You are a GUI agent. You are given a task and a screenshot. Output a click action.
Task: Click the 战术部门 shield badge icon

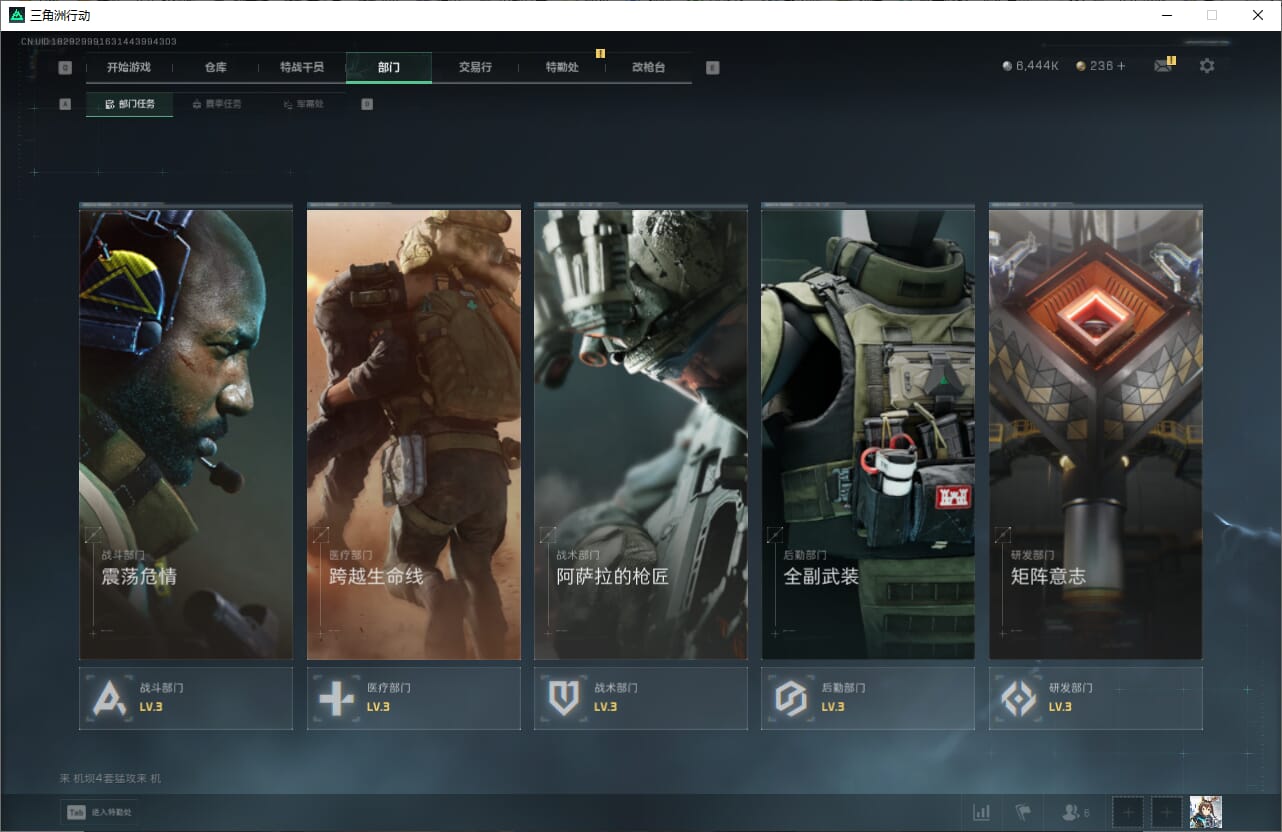click(564, 698)
